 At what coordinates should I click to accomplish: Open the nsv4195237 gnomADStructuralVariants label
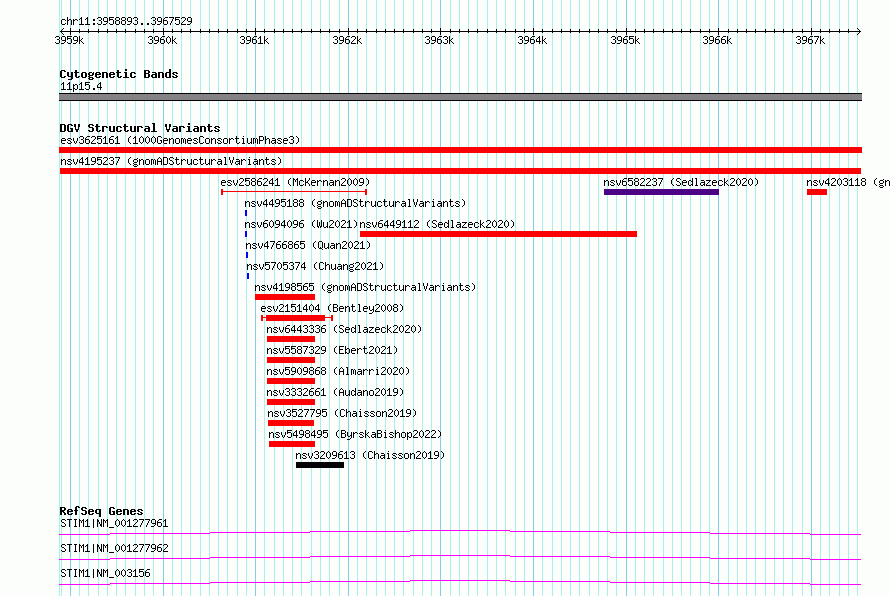pyautogui.click(x=171, y=161)
